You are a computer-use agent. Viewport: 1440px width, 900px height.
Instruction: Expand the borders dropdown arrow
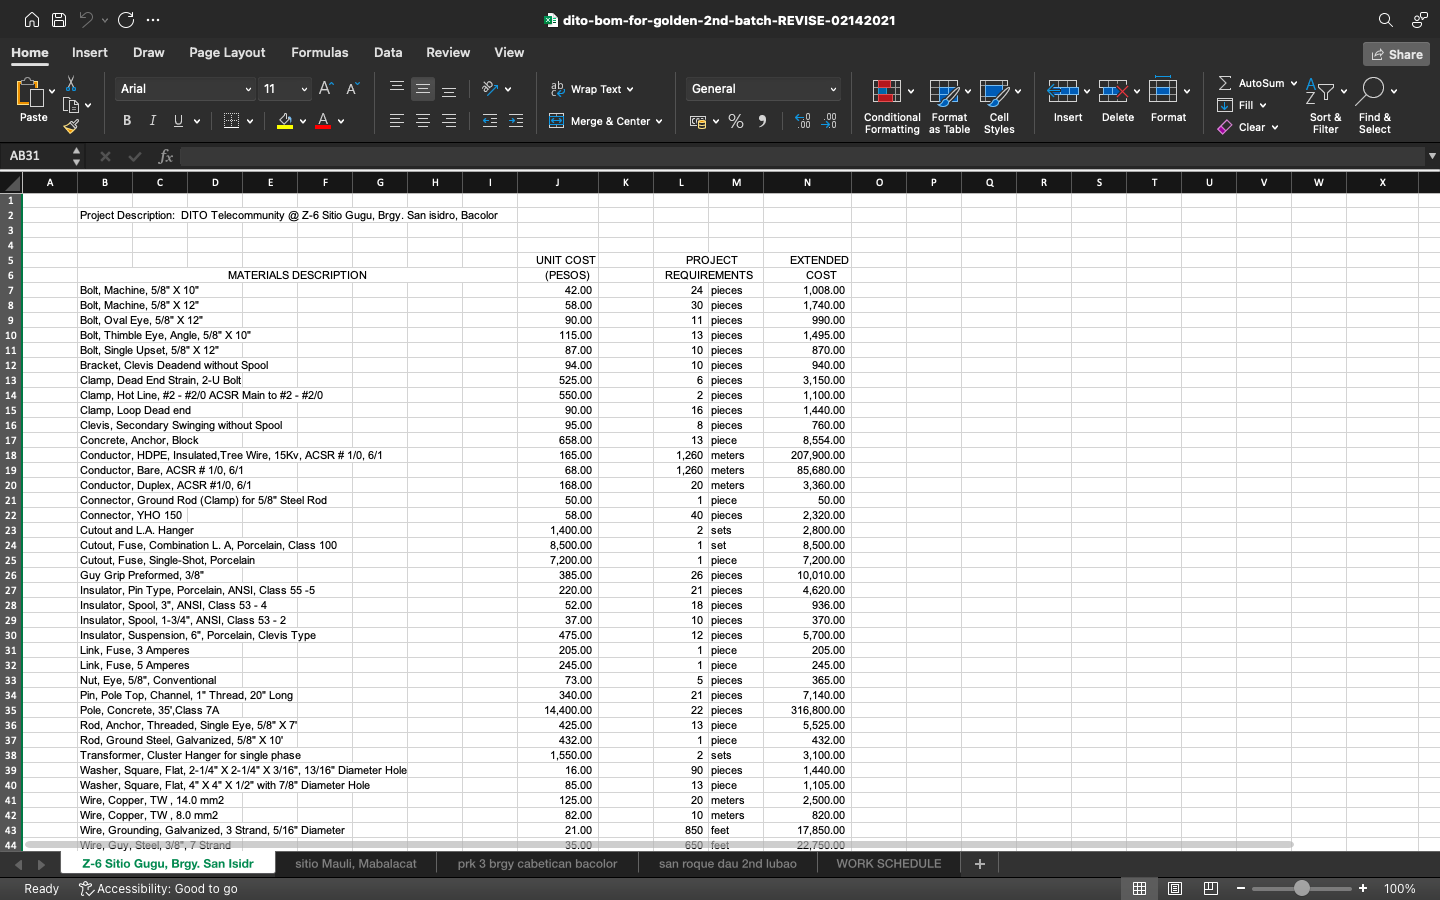pyautogui.click(x=250, y=121)
